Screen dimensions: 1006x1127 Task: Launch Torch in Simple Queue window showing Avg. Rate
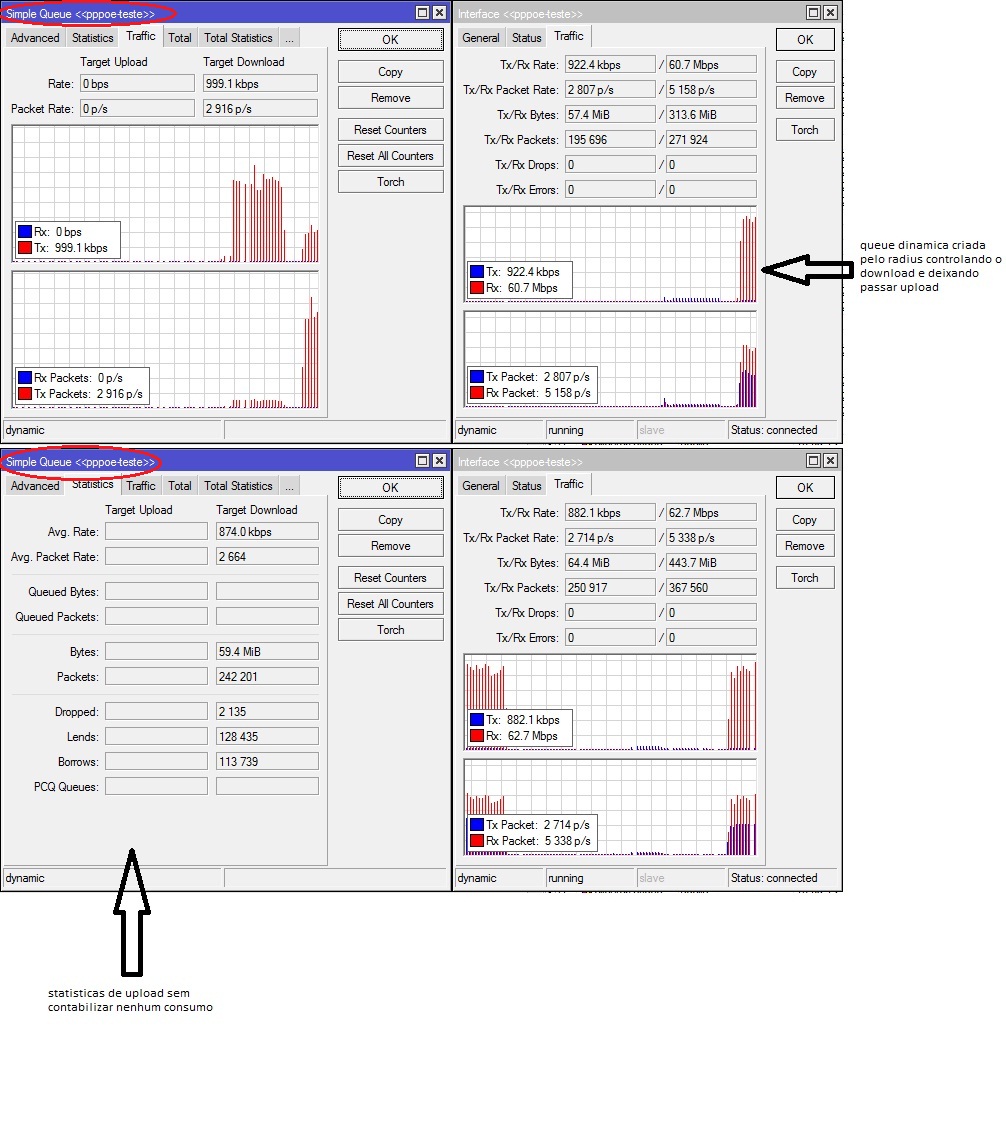pyautogui.click(x=390, y=630)
